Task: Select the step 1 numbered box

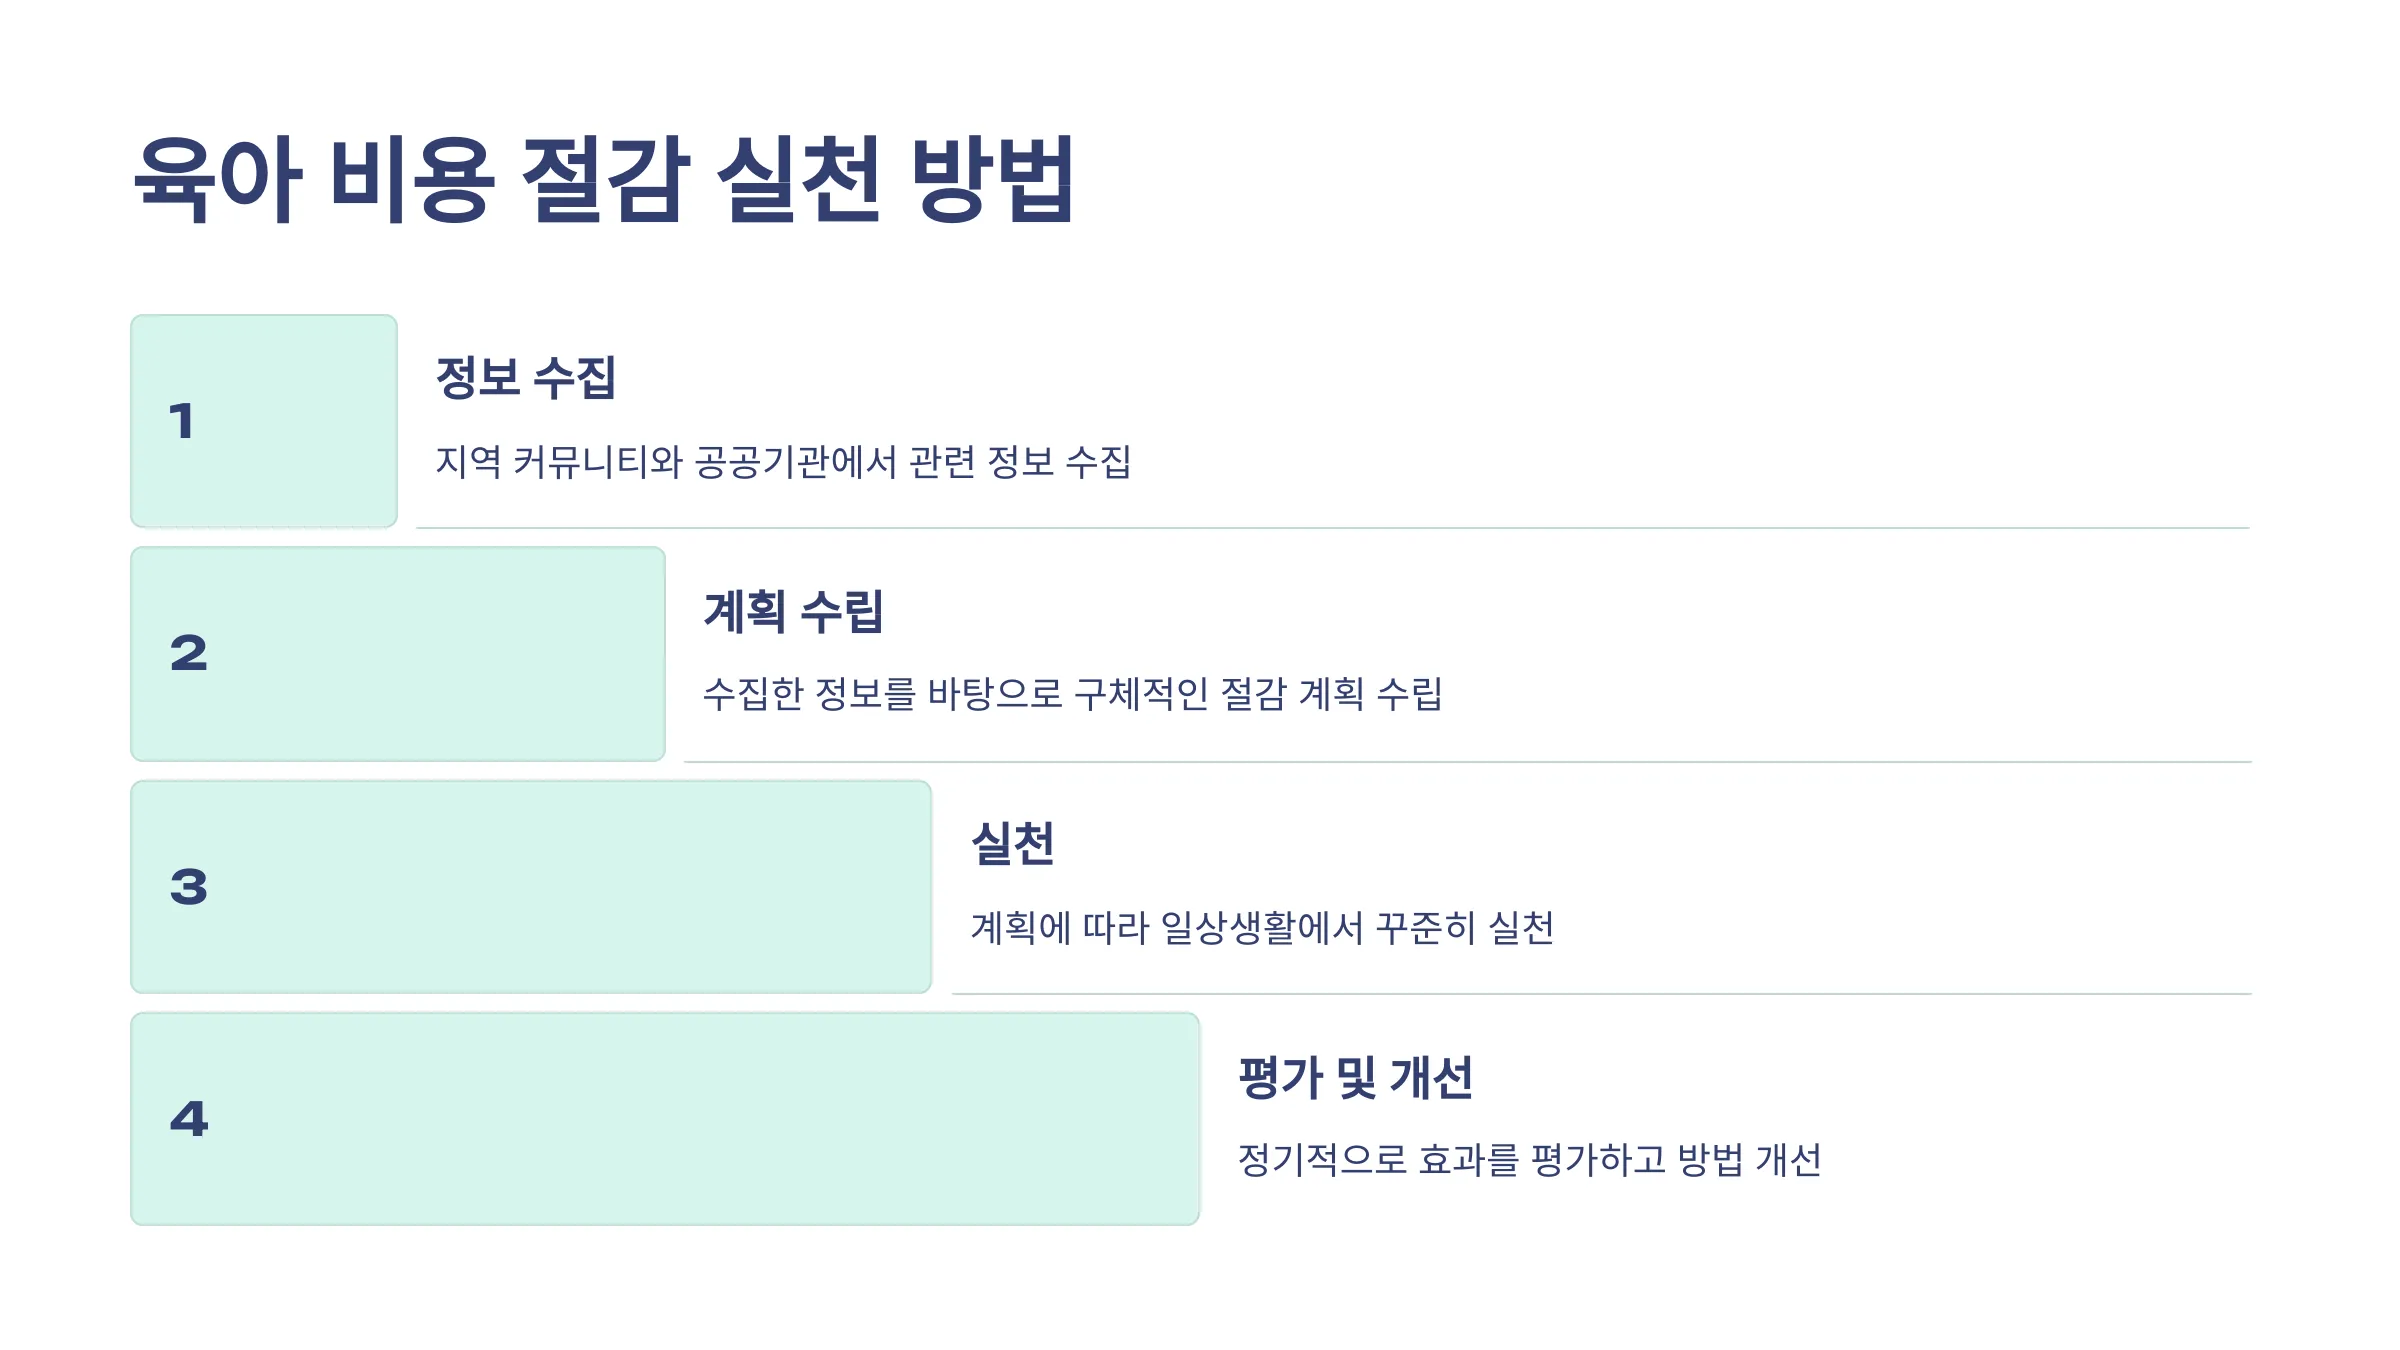Action: 264,421
